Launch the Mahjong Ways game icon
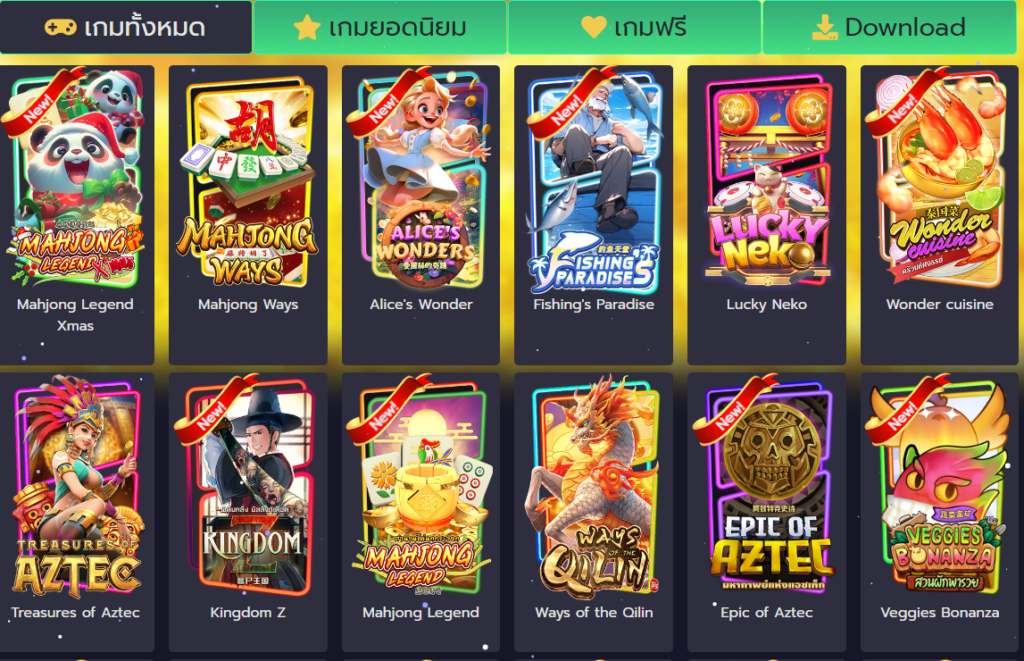 point(248,182)
